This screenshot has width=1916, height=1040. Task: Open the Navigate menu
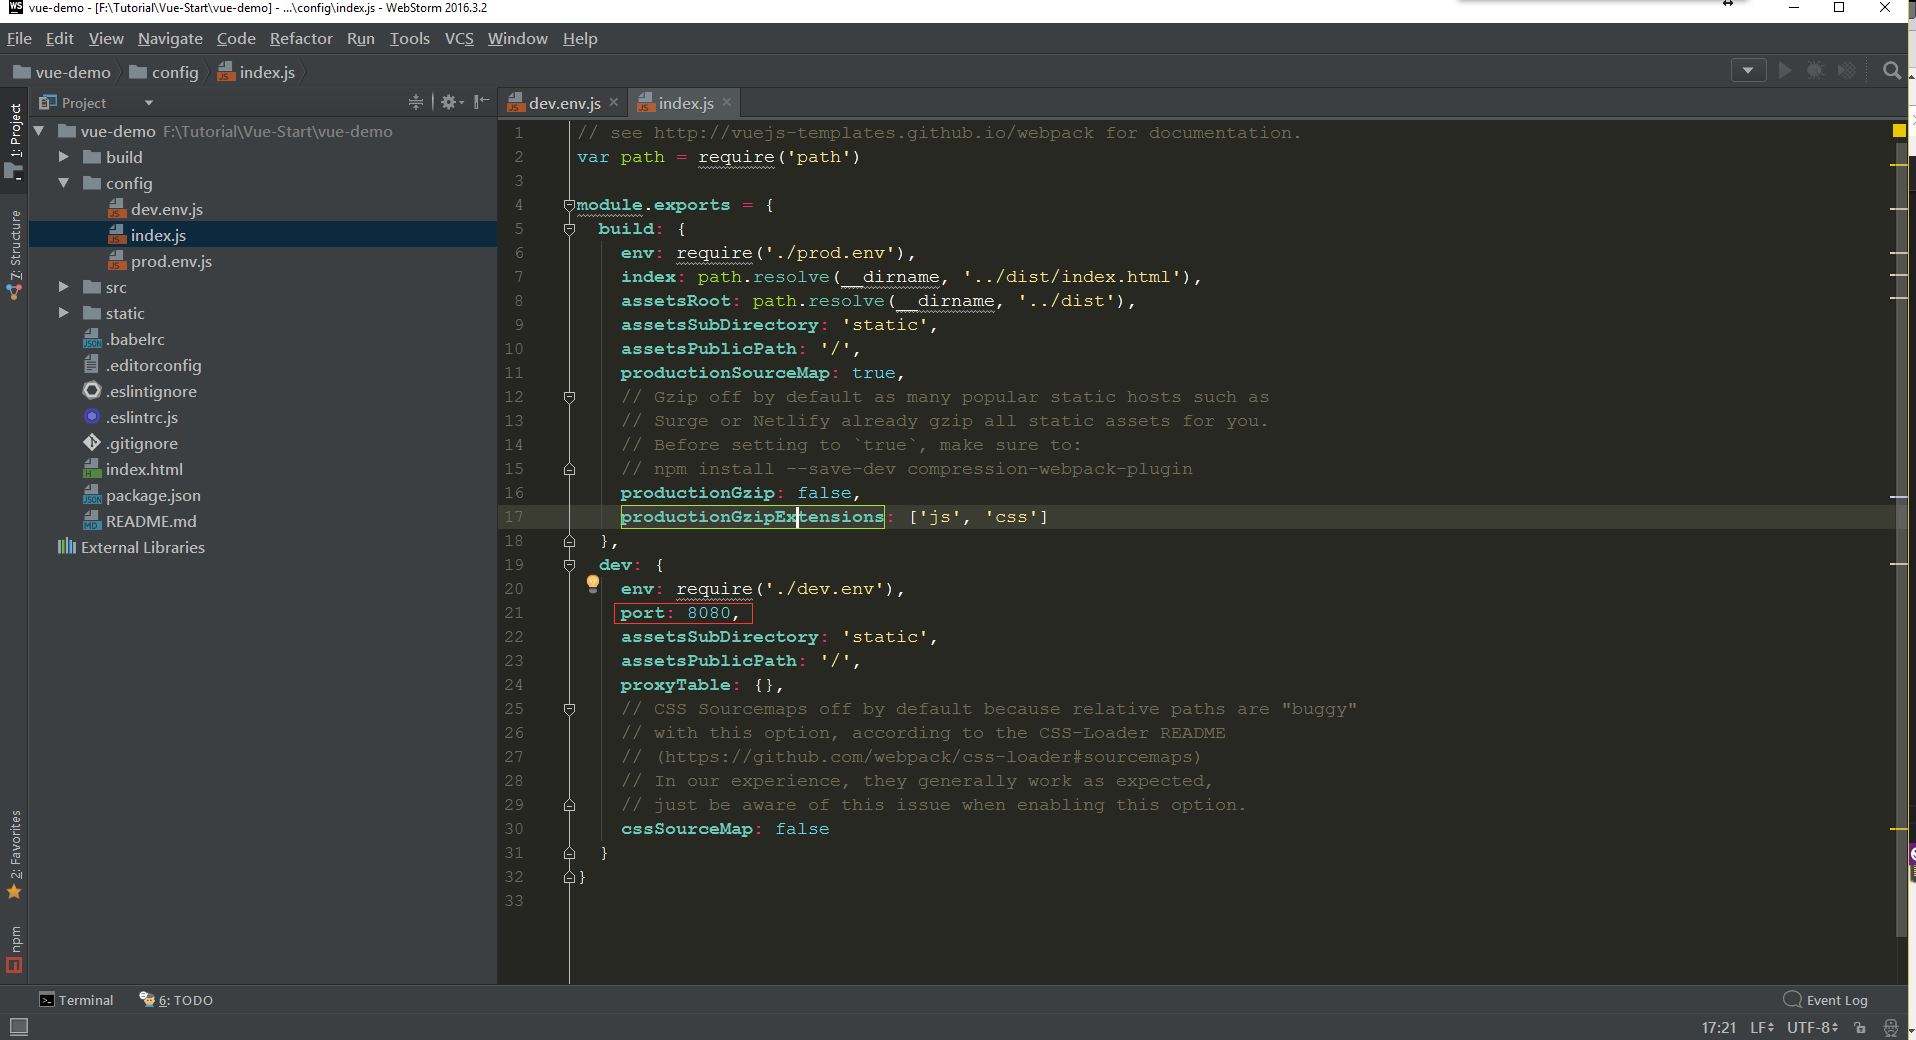pyautogui.click(x=170, y=39)
